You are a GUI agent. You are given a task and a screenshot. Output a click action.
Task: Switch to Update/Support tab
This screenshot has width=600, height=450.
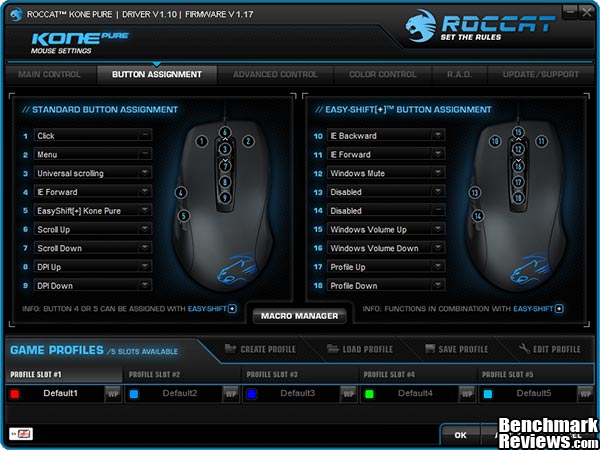coord(541,74)
